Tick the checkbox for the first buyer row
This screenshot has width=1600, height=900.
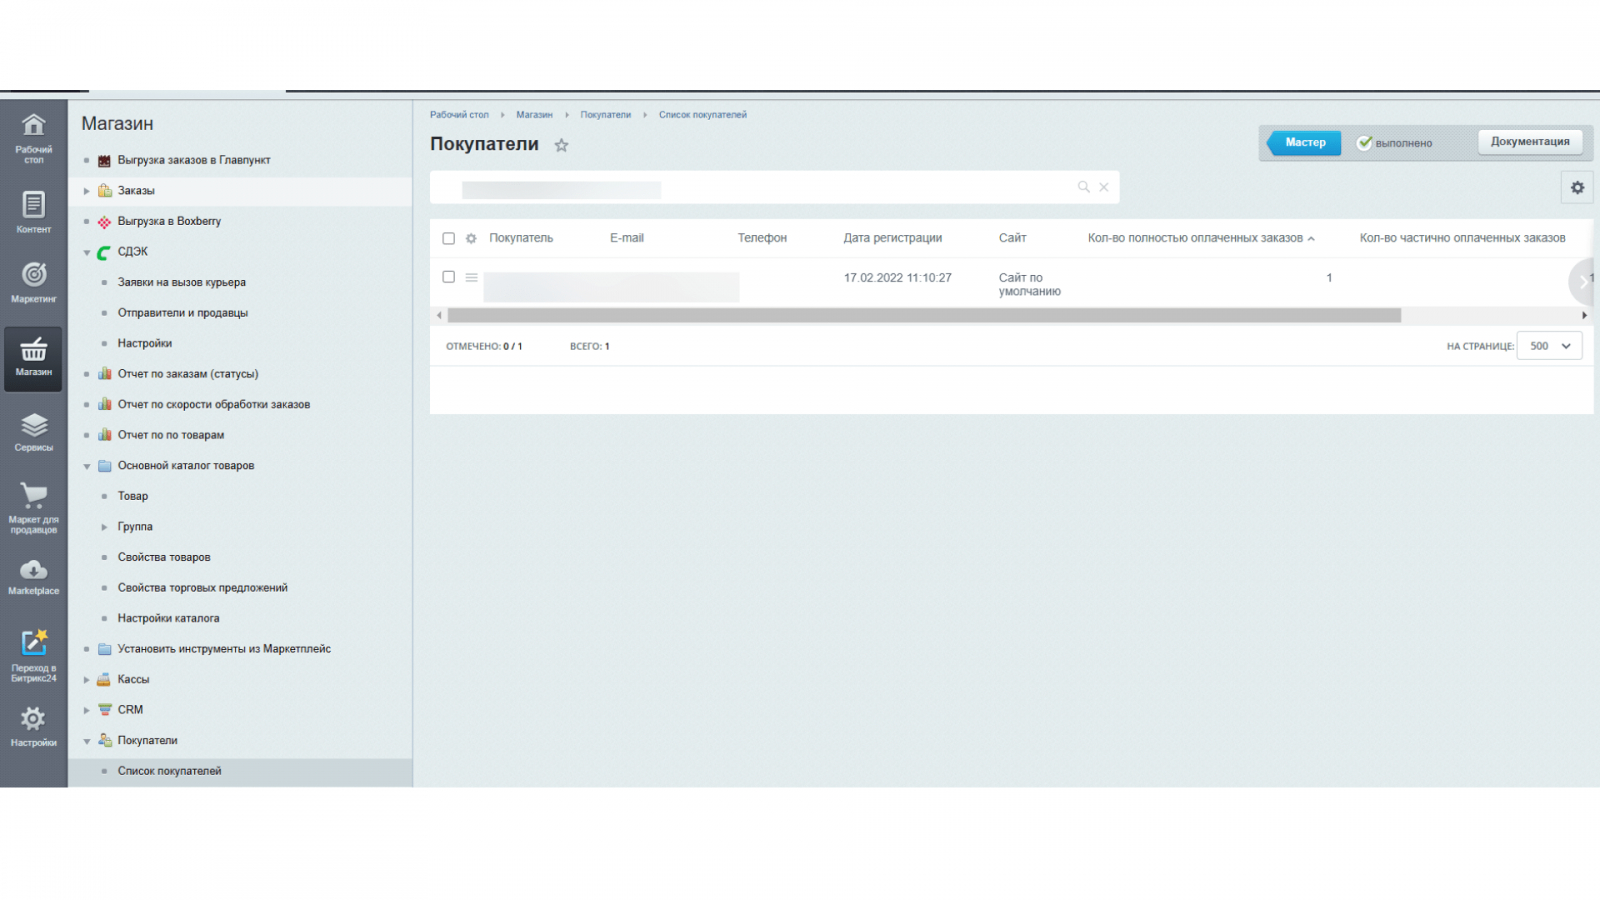448,277
